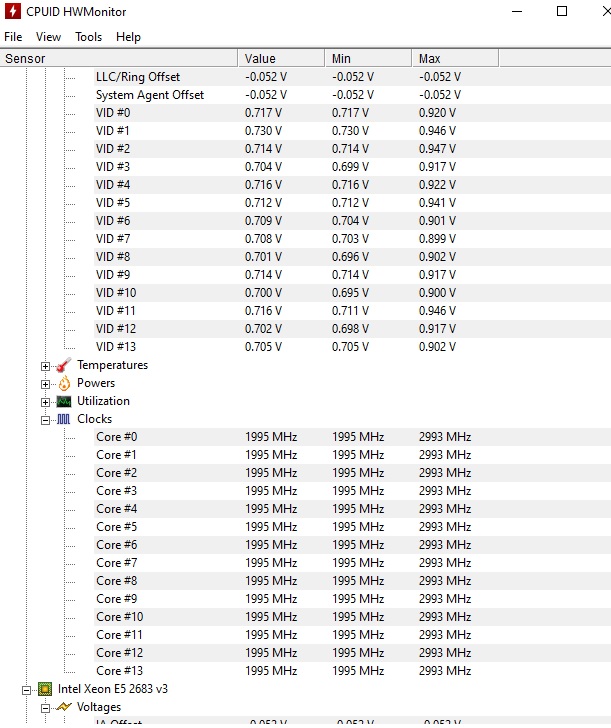Open the Tools menu

(89, 37)
